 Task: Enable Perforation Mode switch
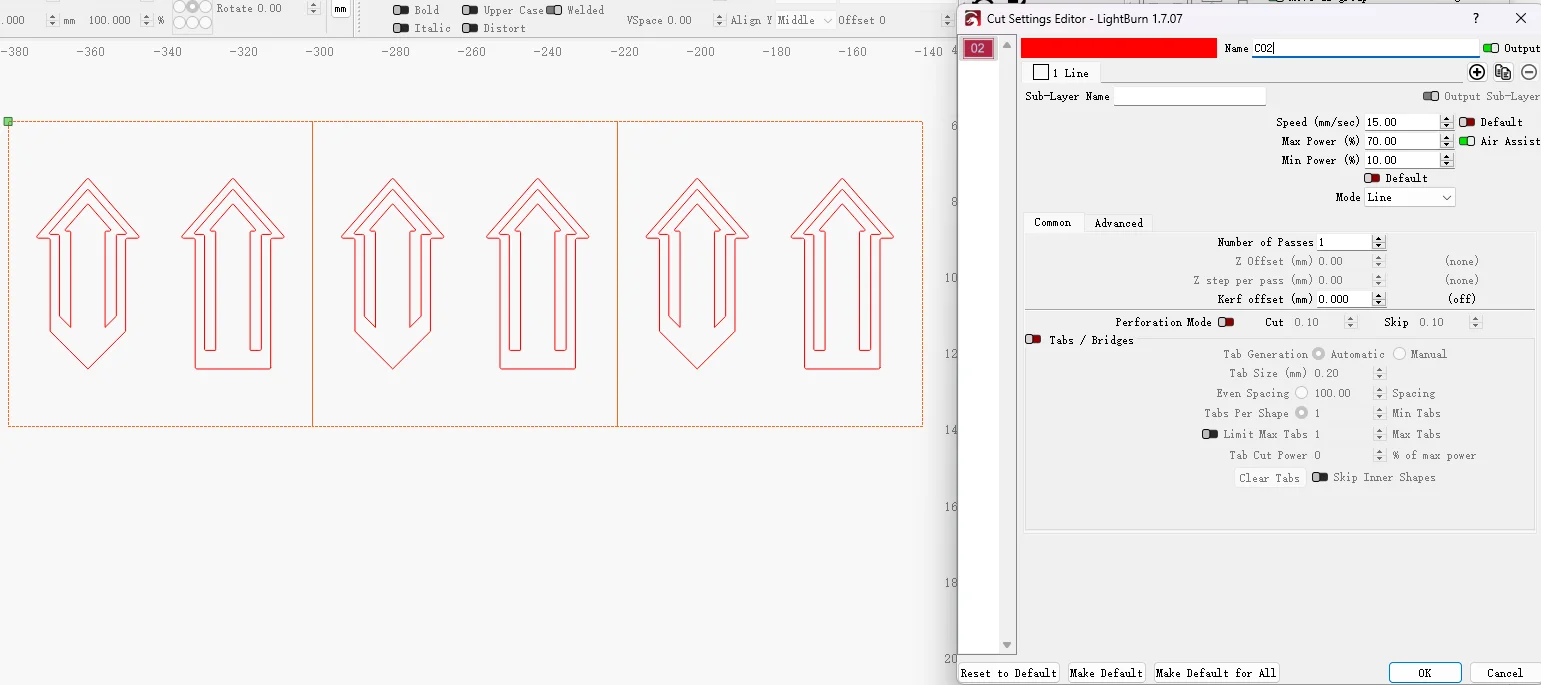pyautogui.click(x=1226, y=322)
